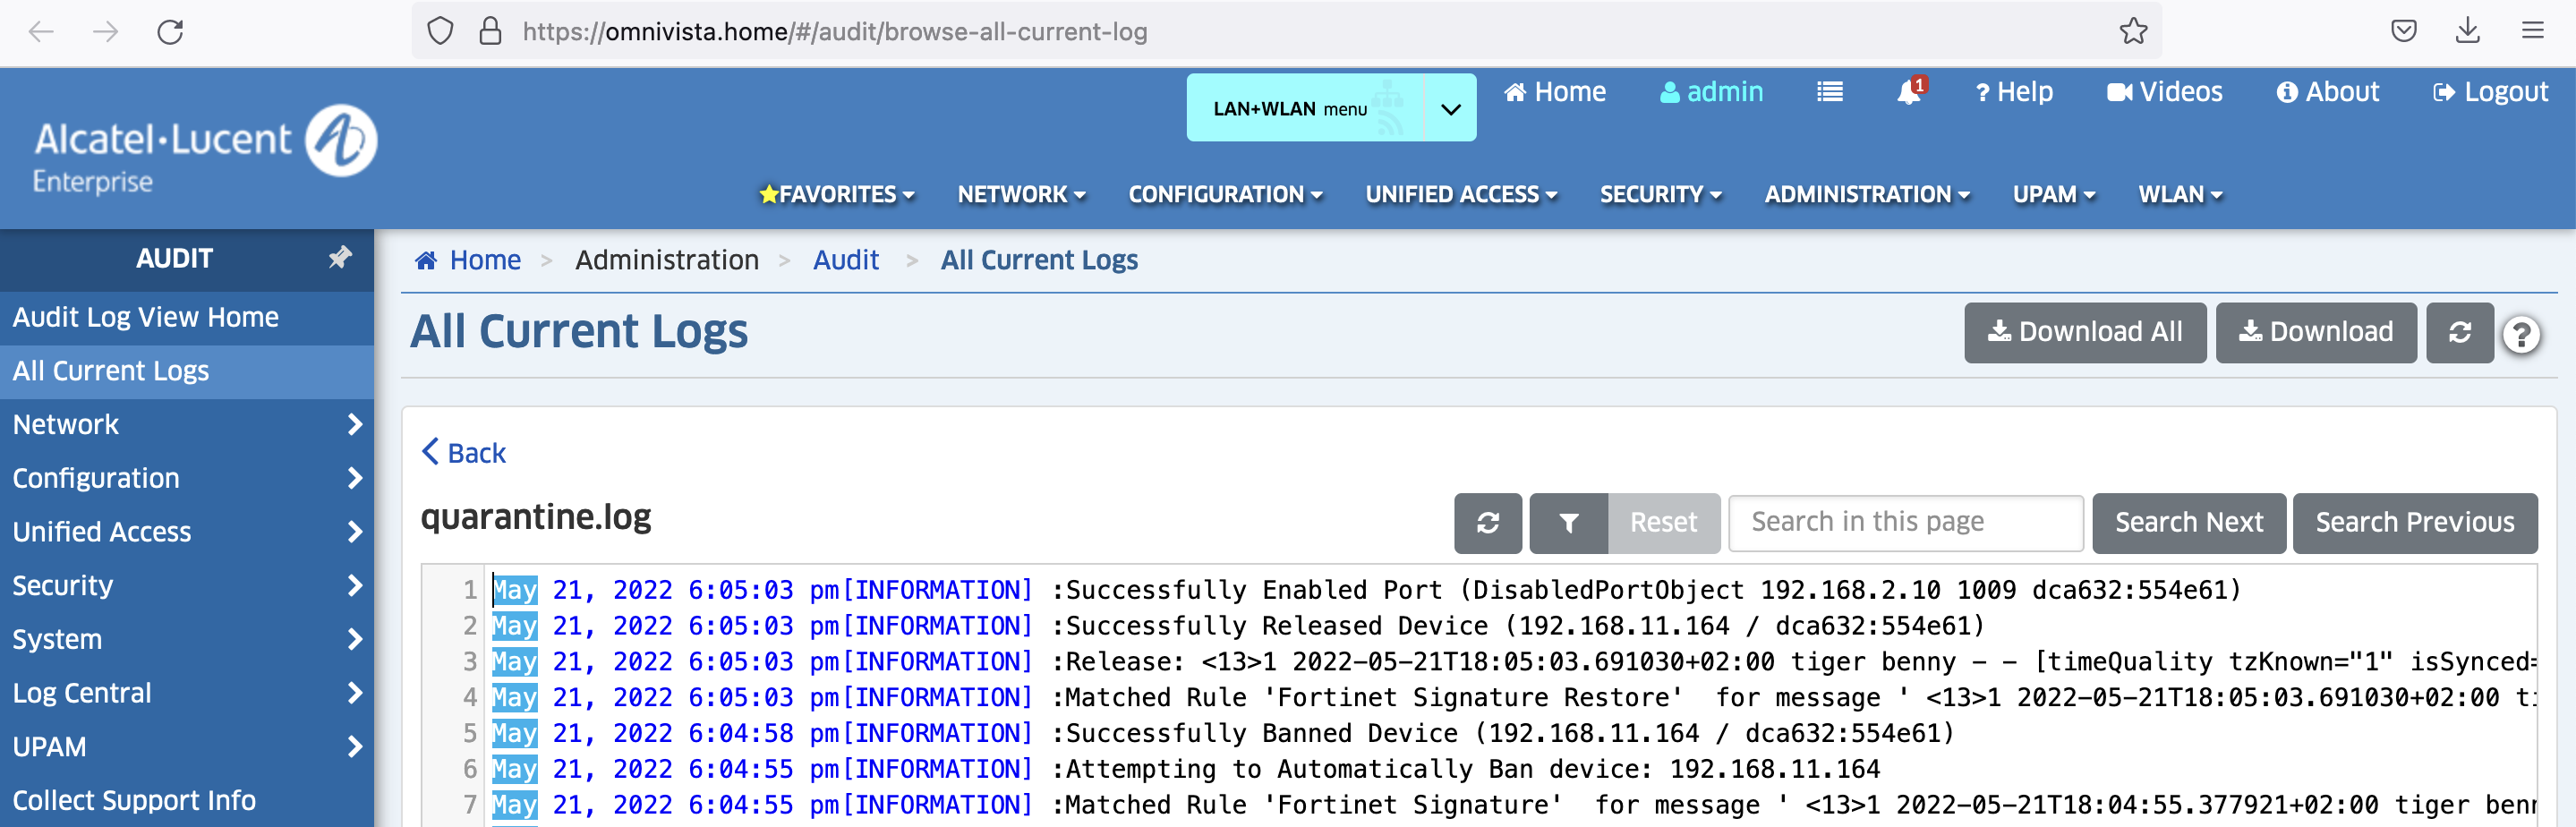The width and height of the screenshot is (2576, 827).
Task: Click the notifications bell icon
Action: 1908,92
